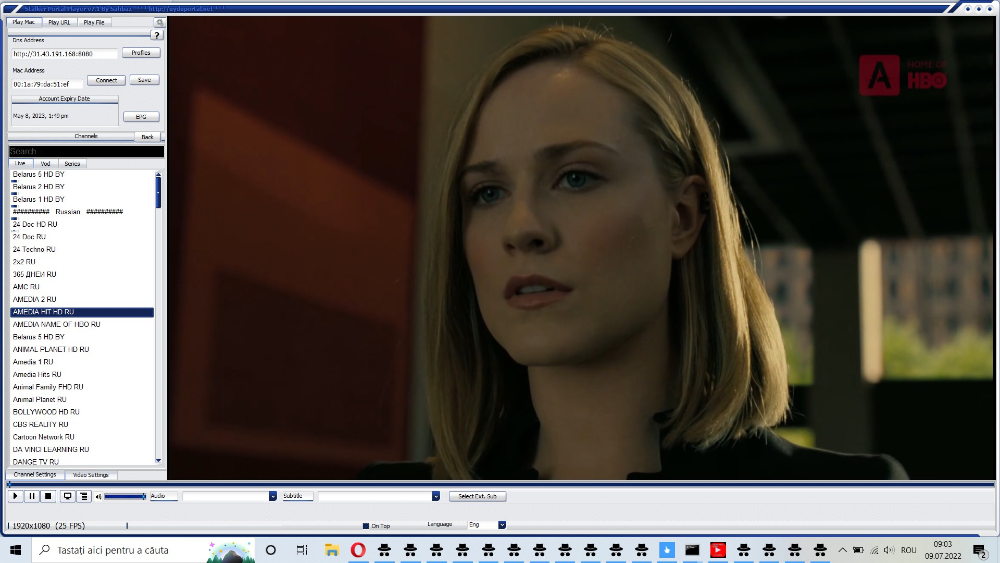Select channel AMEDIA 2 RU

pyautogui.click(x=34, y=300)
